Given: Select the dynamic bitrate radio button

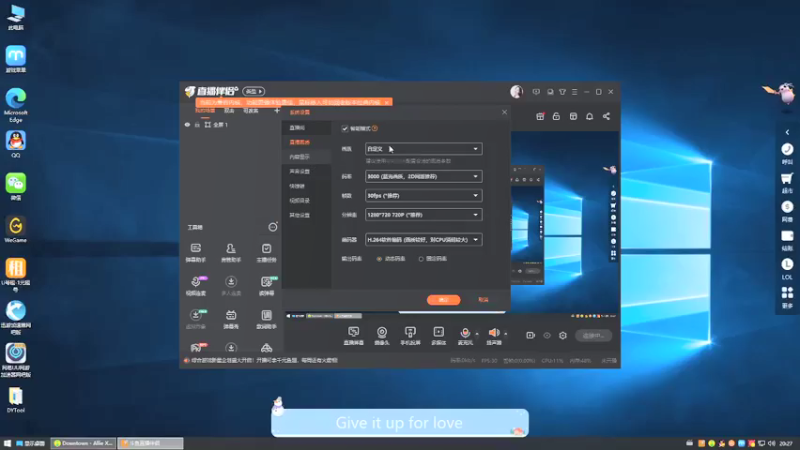Looking at the screenshot, I should pos(379,259).
